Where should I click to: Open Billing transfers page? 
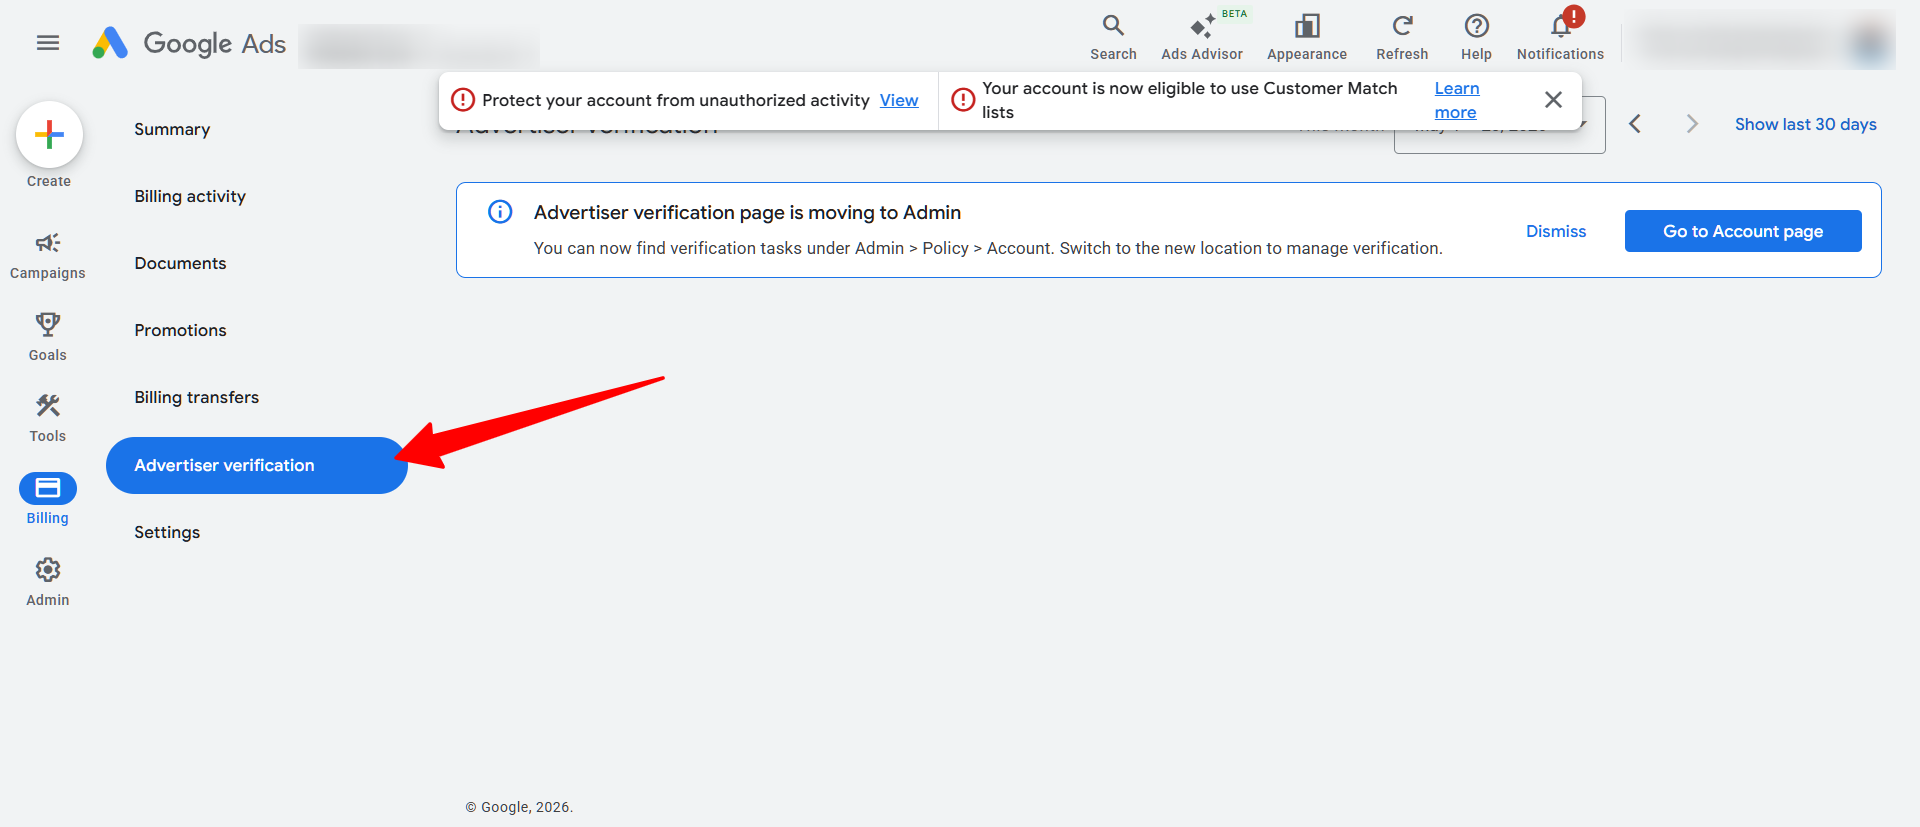[196, 397]
